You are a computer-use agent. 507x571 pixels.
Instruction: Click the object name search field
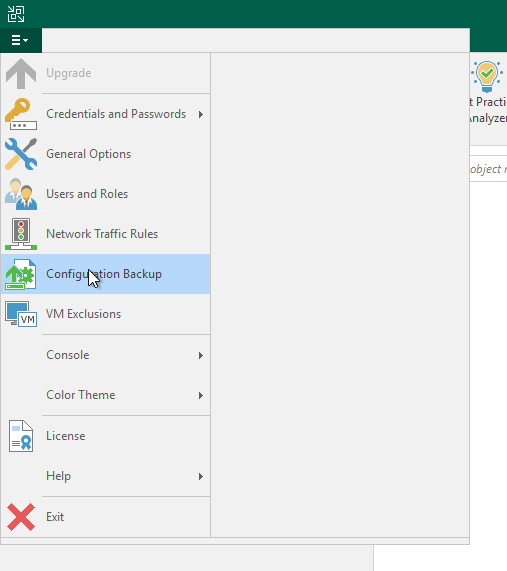click(x=488, y=169)
